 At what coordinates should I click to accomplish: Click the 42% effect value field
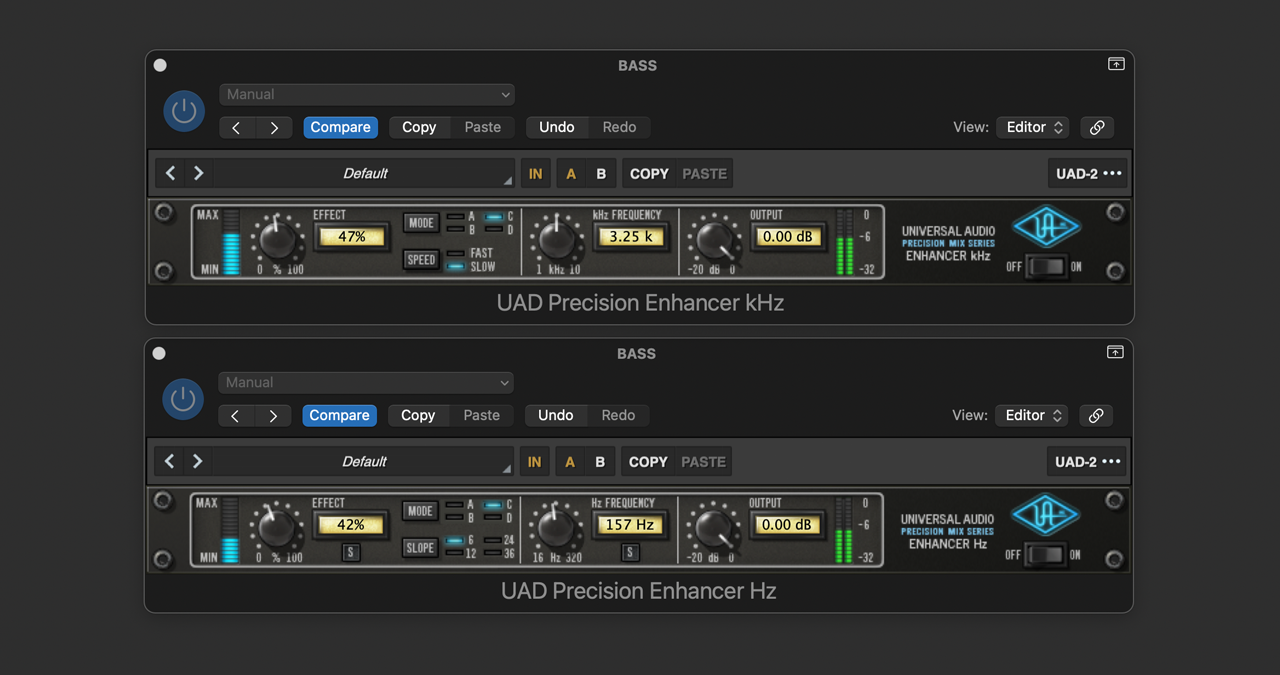350,525
